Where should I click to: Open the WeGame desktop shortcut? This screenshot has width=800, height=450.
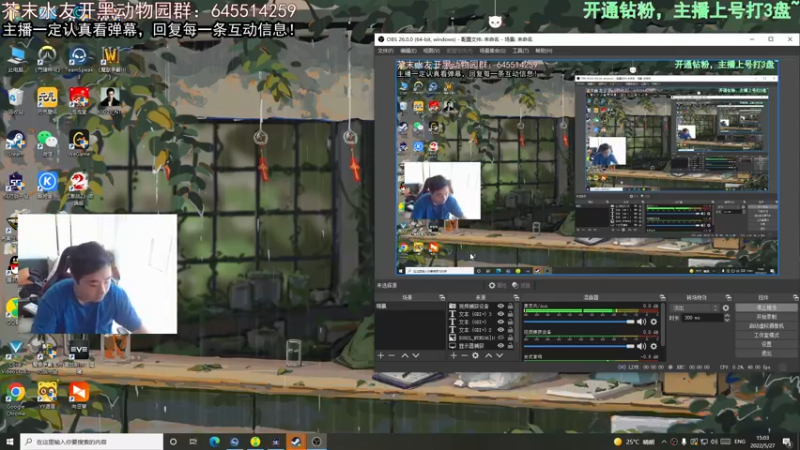(x=79, y=143)
